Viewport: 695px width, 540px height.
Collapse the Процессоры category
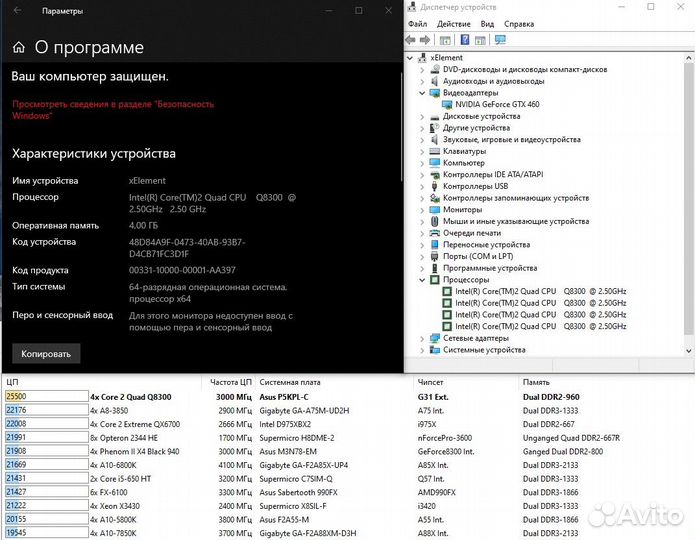(x=422, y=280)
